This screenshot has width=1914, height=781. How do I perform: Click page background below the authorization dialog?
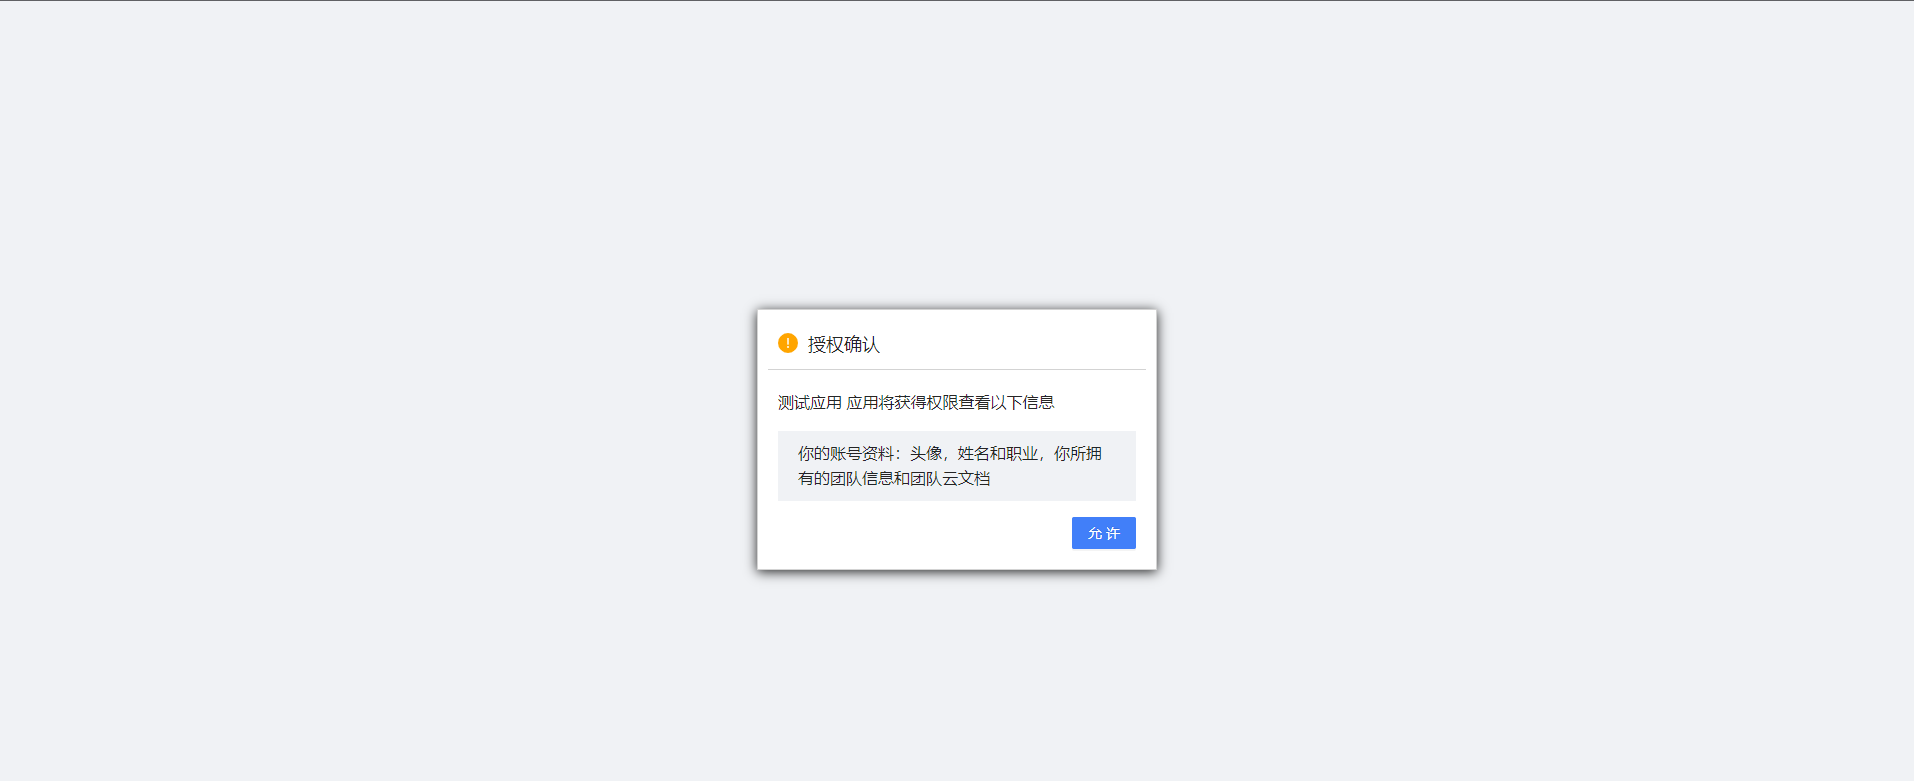[956, 680]
